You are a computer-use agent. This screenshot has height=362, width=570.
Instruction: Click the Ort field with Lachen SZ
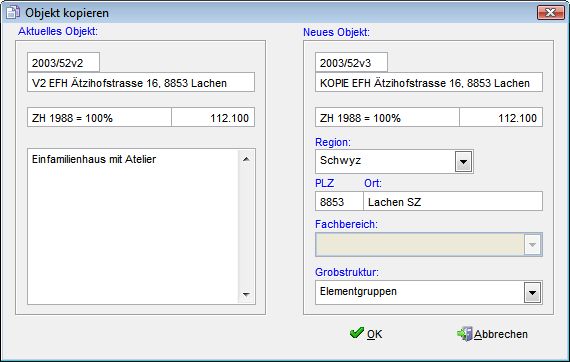point(453,201)
